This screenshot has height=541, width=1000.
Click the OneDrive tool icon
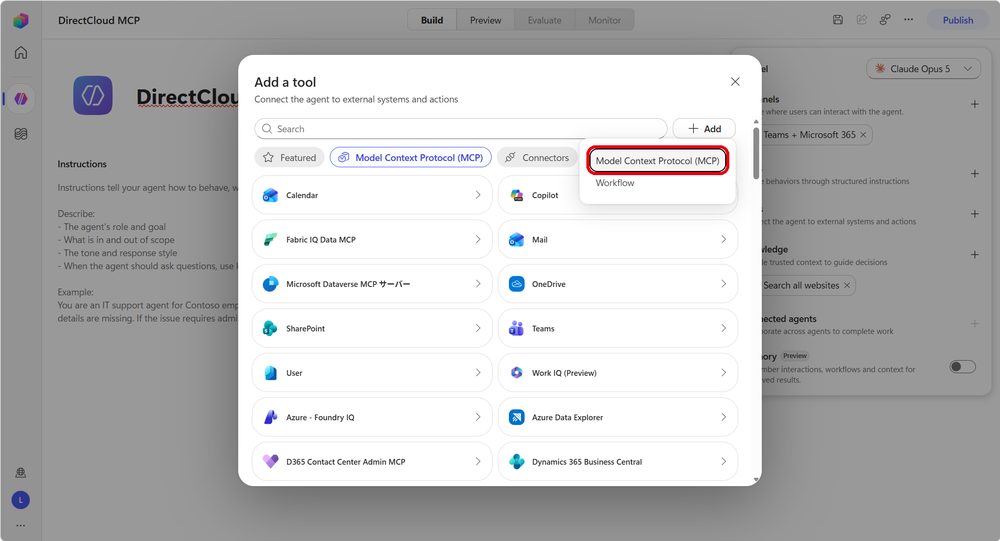[x=517, y=284]
